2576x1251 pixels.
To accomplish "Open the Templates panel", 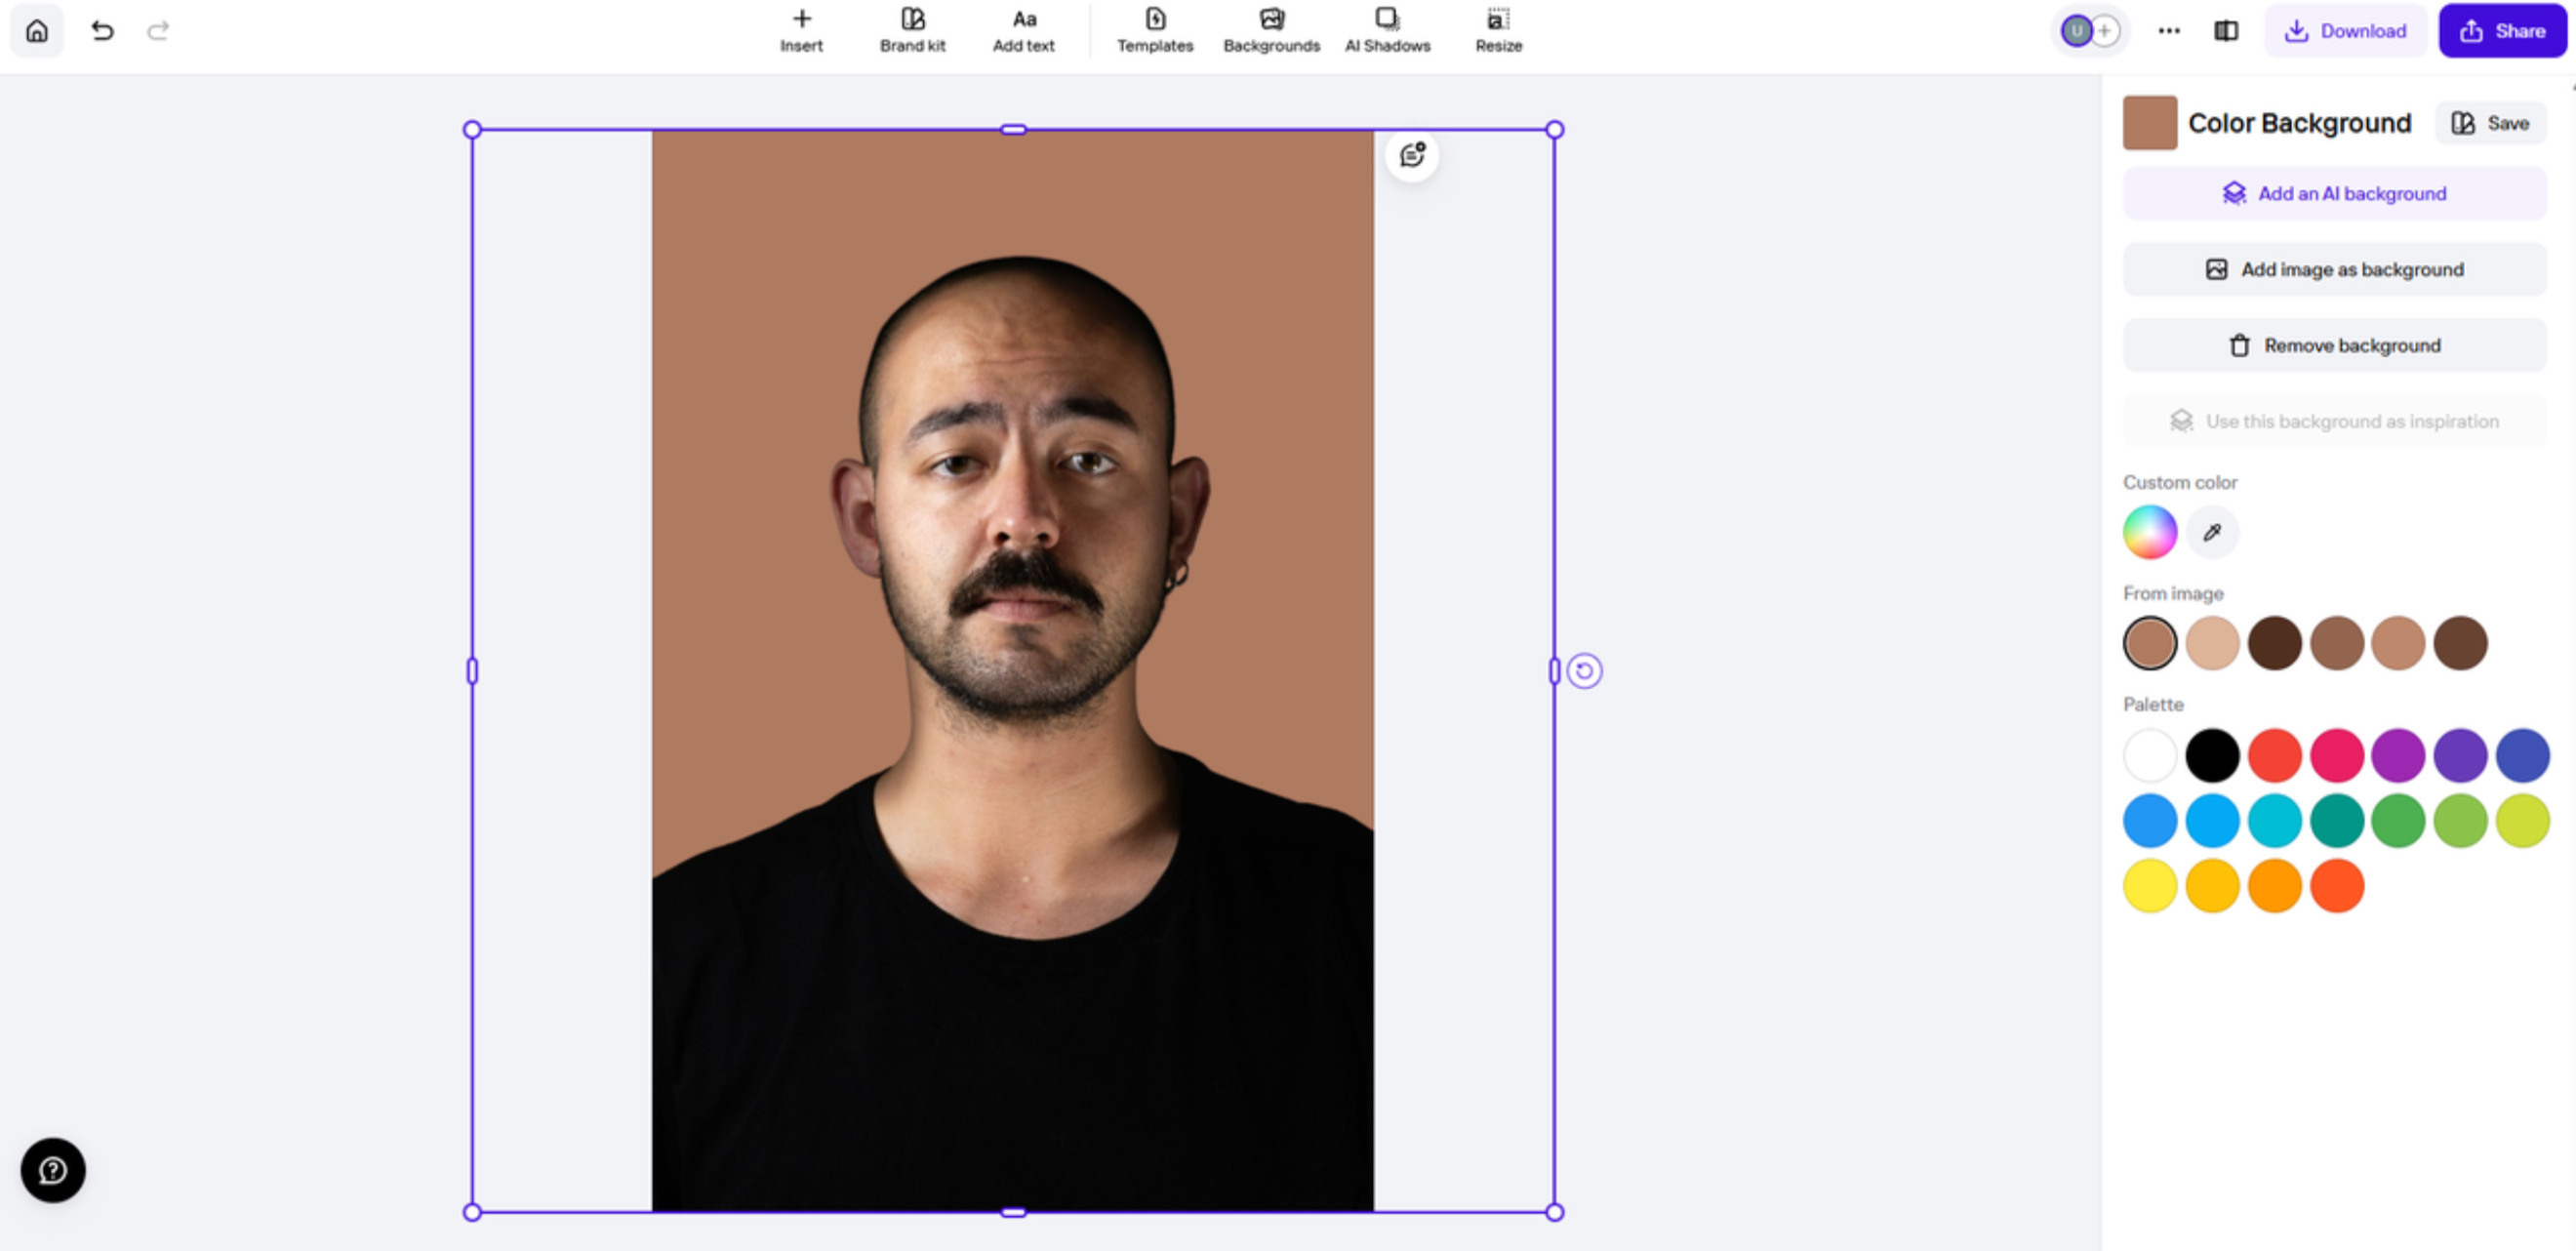I will pos(1155,30).
